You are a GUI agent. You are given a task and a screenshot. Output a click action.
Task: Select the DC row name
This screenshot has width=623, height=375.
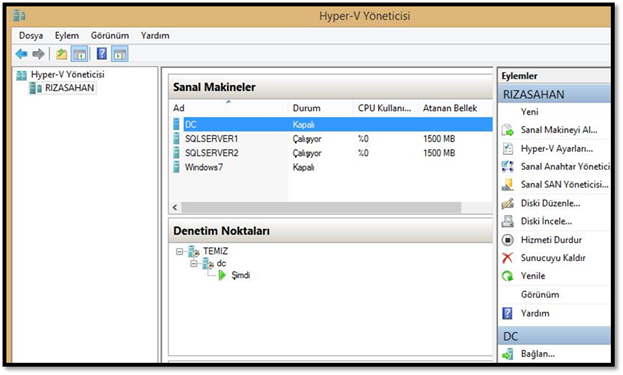191,124
